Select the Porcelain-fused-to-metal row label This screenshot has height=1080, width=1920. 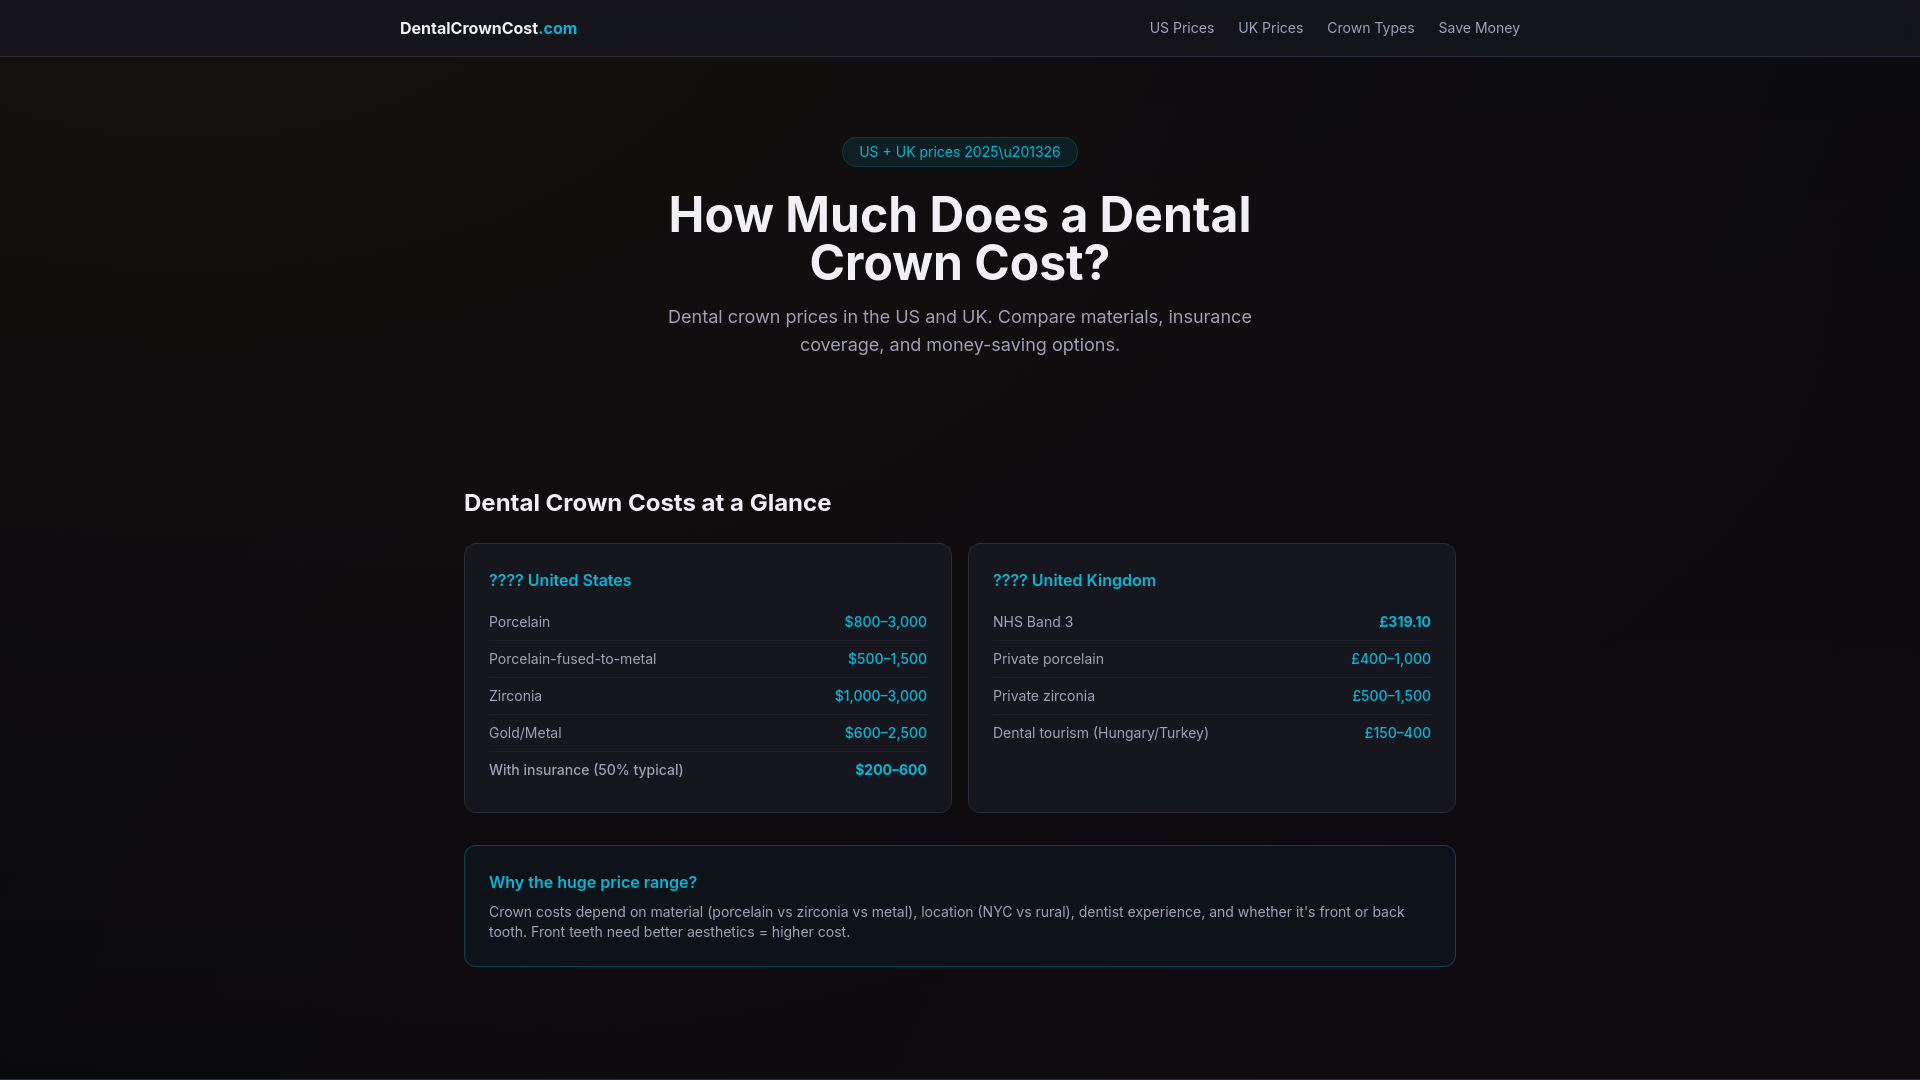[x=572, y=659]
